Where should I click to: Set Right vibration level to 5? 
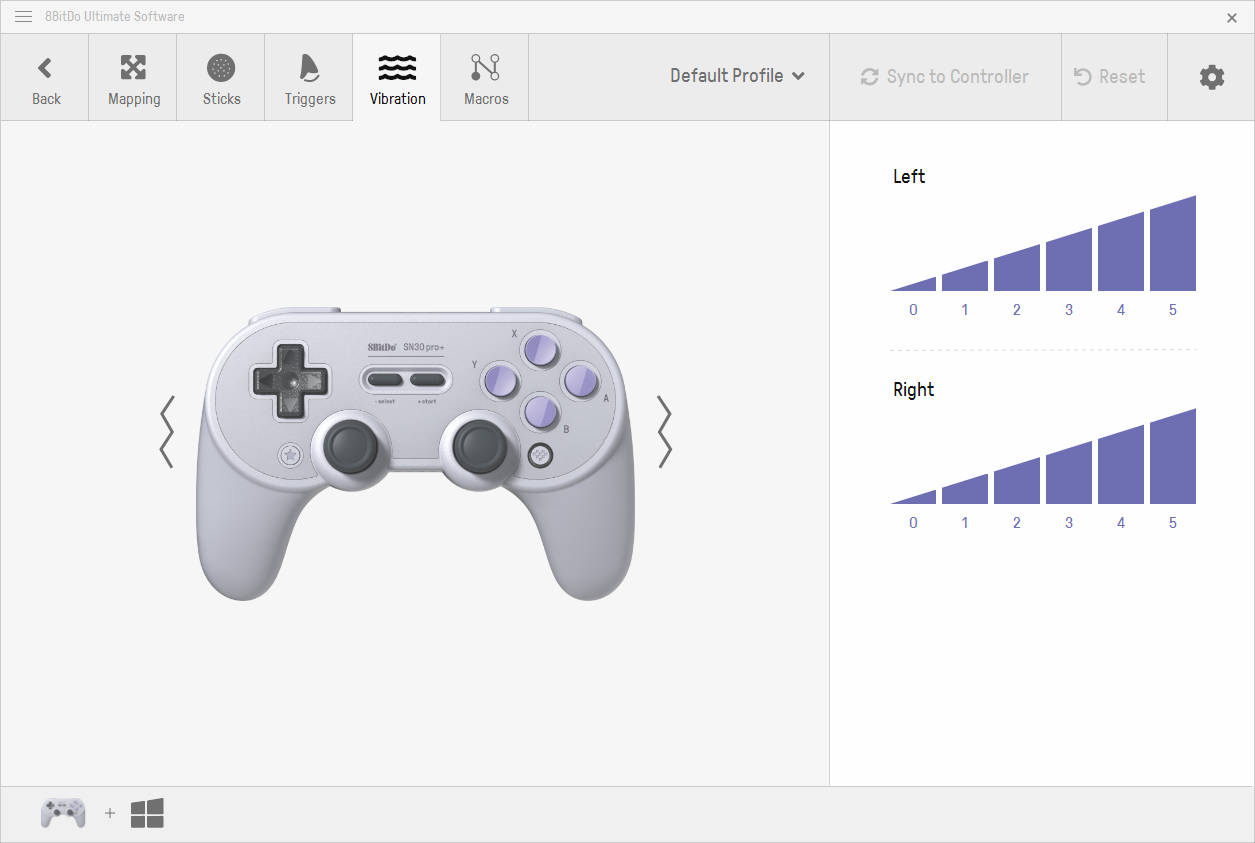(1173, 457)
